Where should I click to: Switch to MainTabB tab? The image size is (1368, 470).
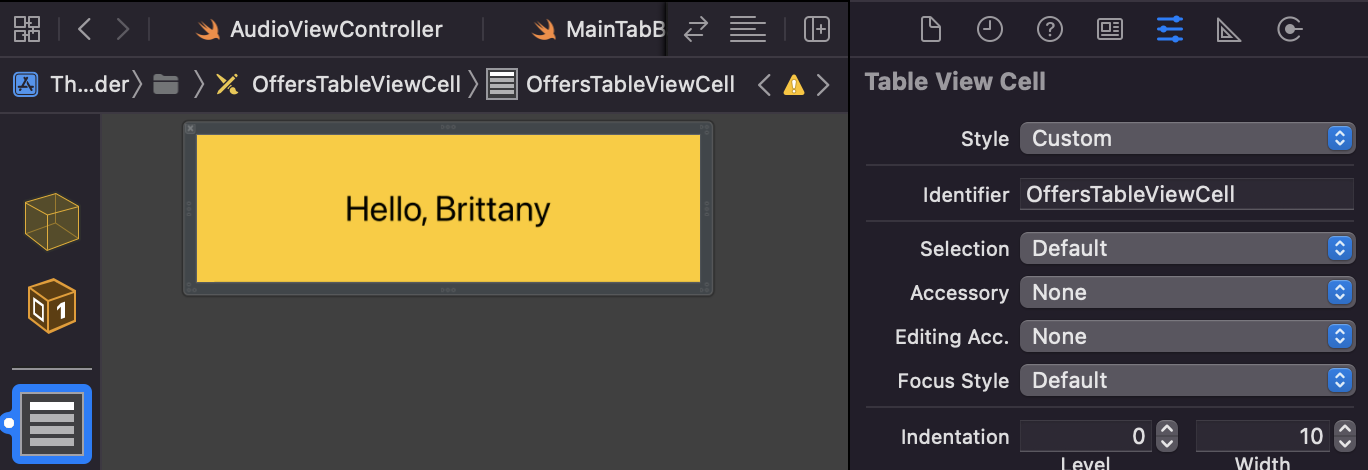click(598, 29)
